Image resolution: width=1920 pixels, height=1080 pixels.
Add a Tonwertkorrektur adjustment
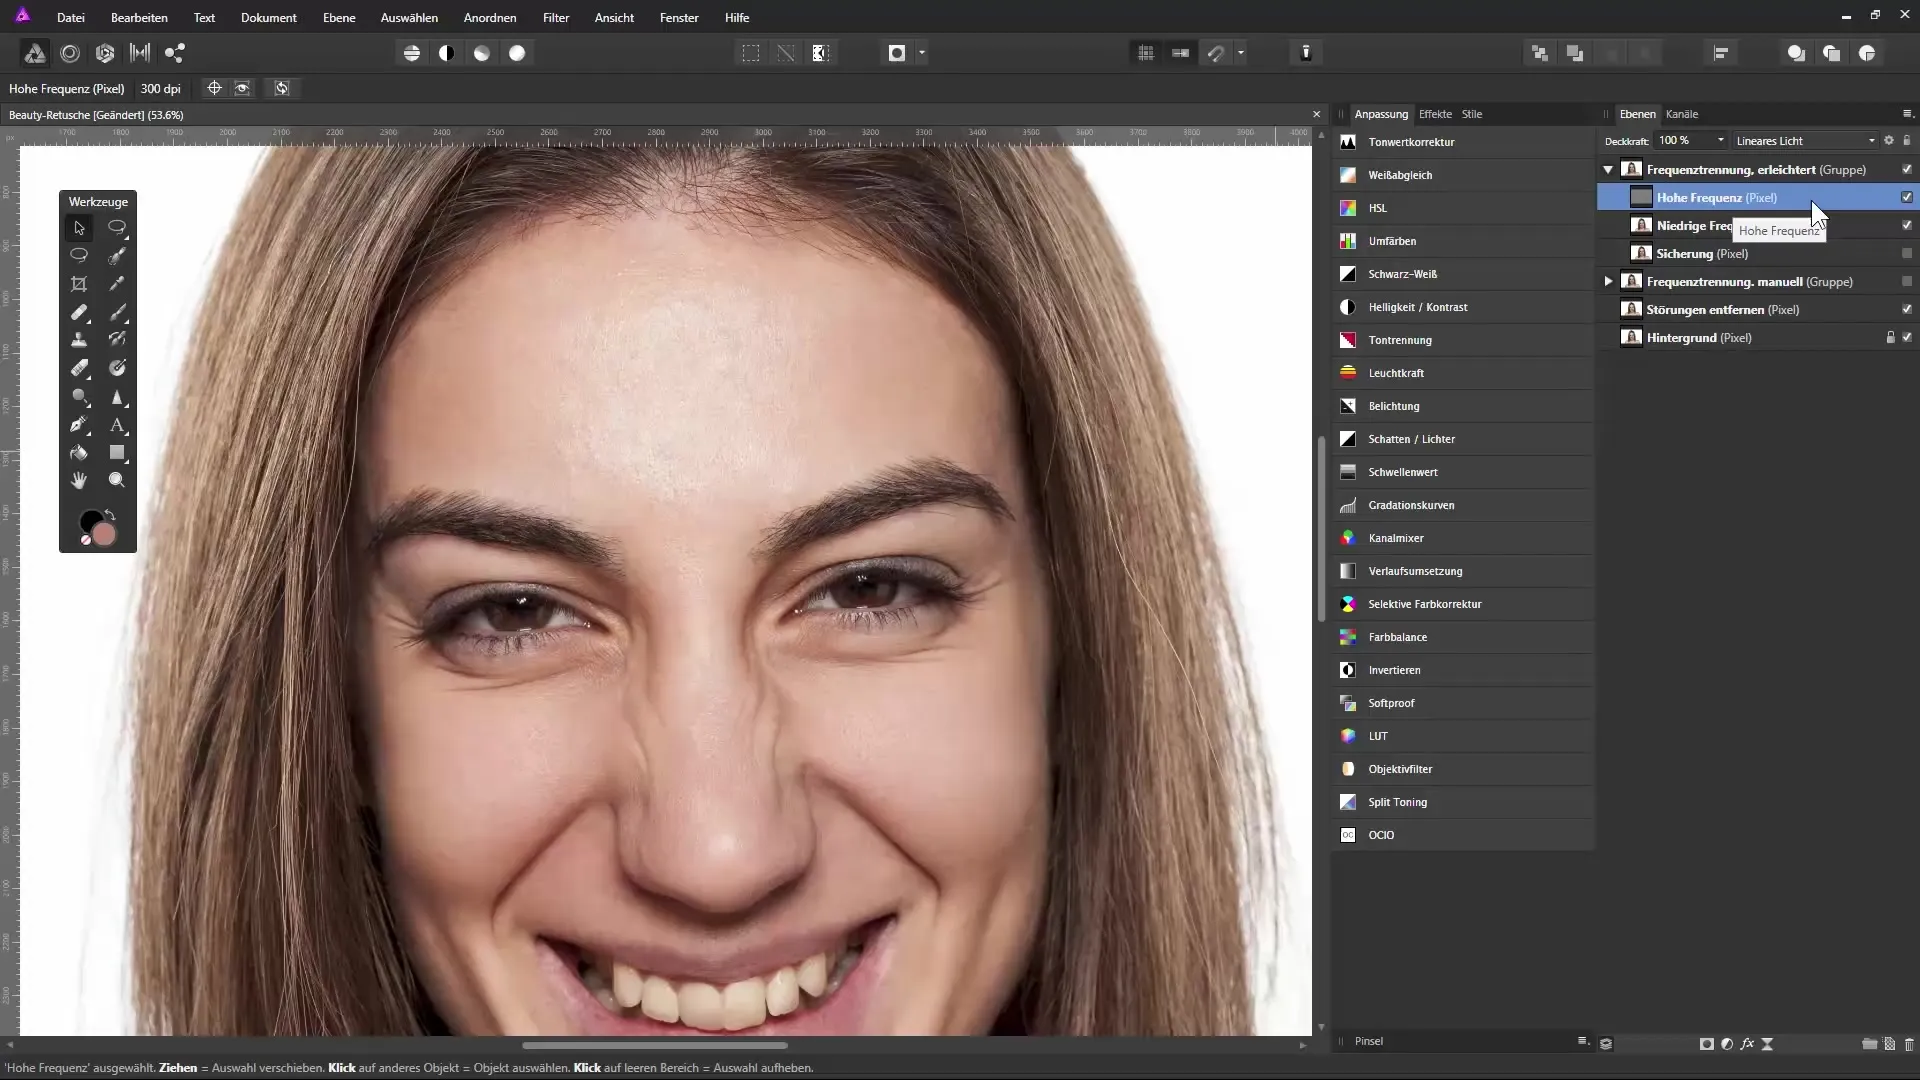coord(1462,142)
